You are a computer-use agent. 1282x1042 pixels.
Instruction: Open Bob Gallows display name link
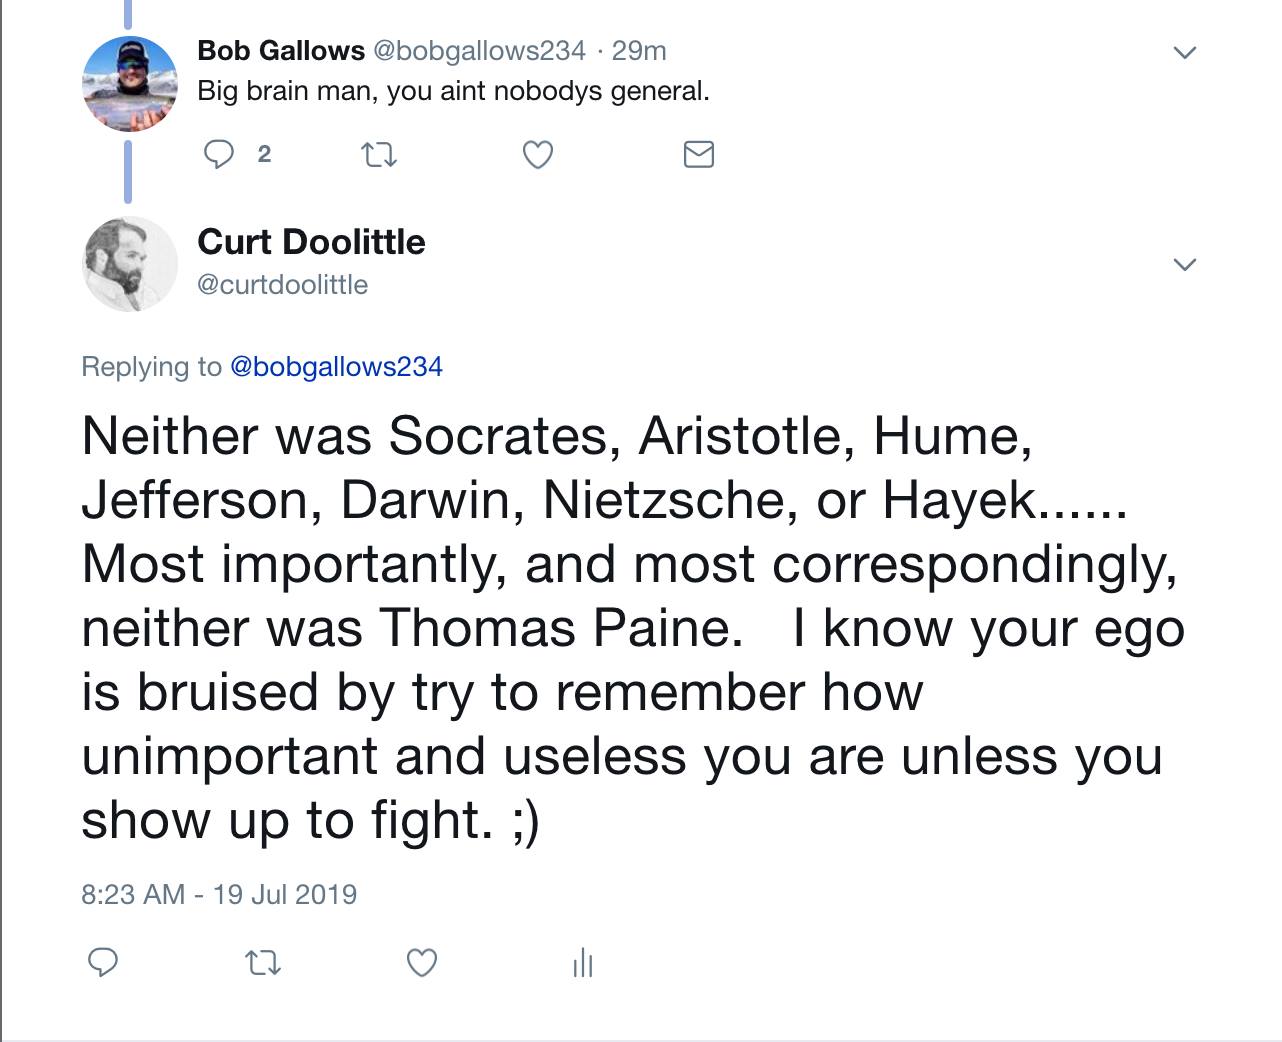point(281,50)
